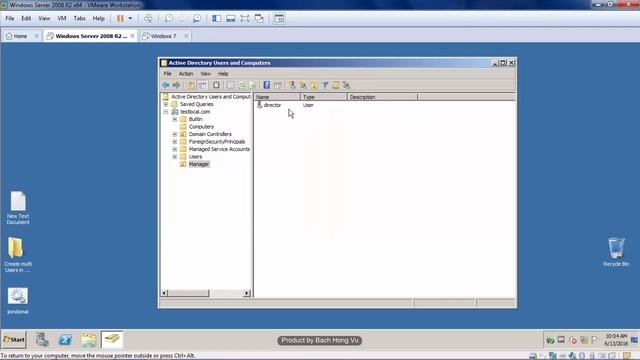Click the tree pane horizontal scrollbar thumb

pos(188,293)
